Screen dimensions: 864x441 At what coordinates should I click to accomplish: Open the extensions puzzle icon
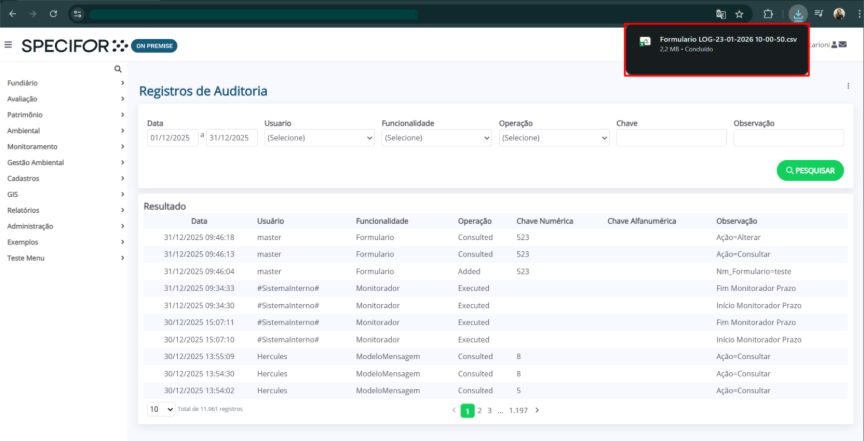pos(768,14)
